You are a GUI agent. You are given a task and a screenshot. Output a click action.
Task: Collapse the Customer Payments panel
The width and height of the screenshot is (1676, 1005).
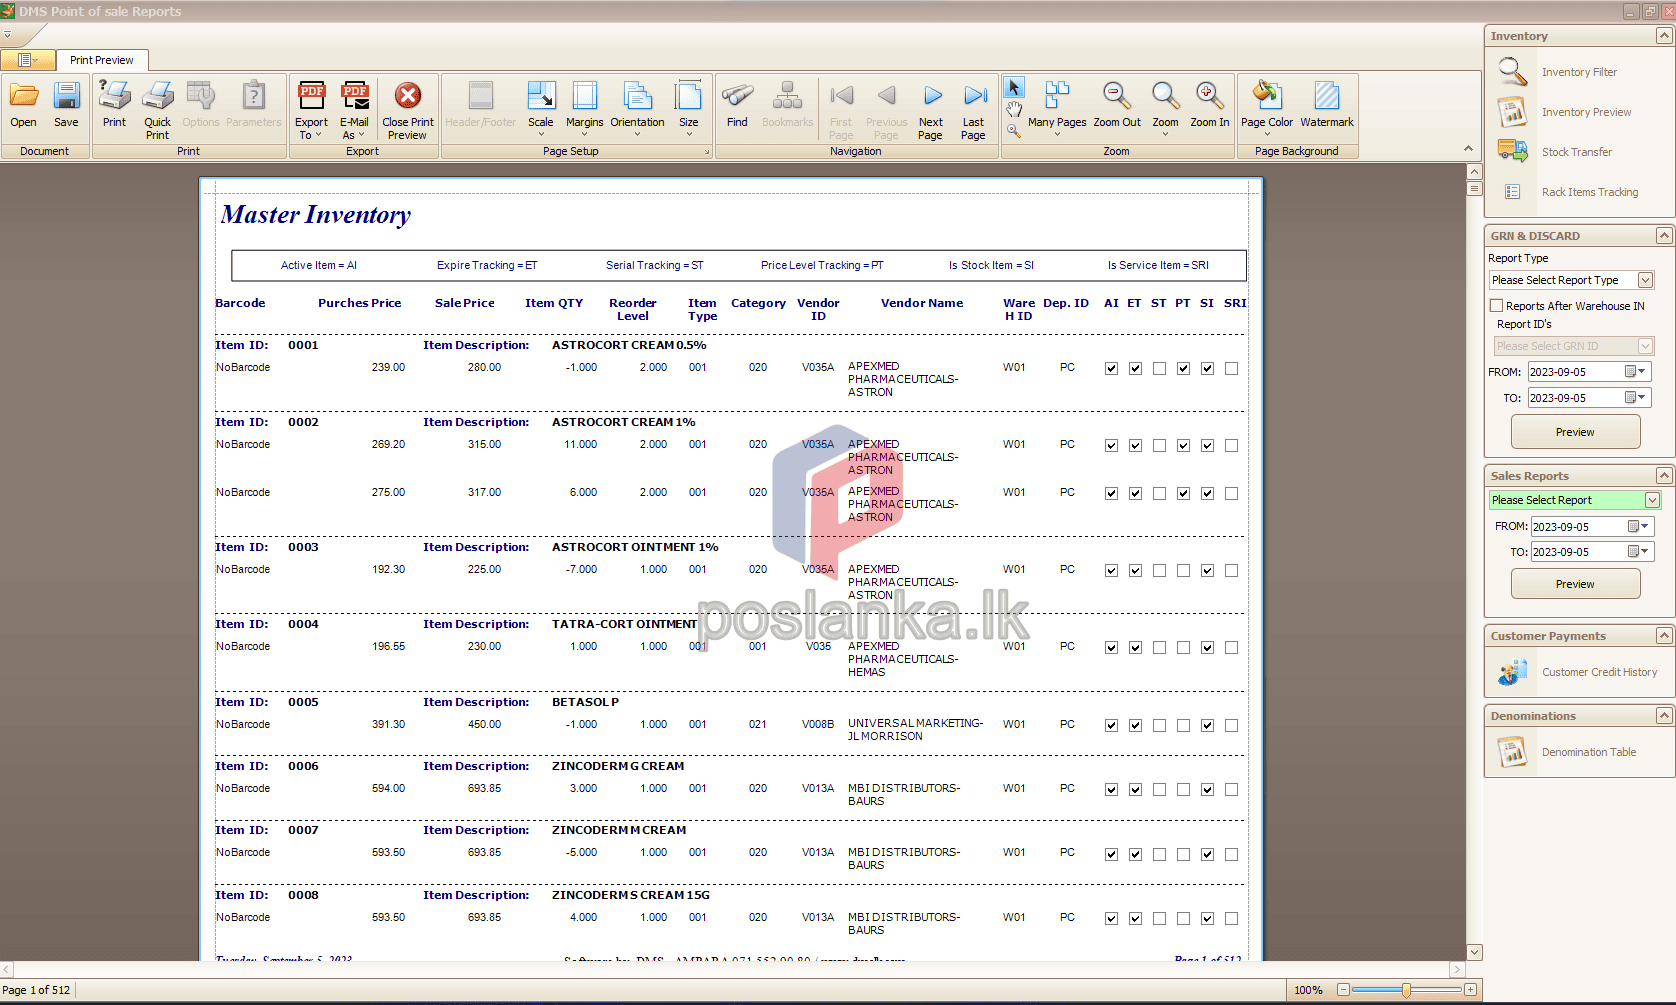coord(1664,636)
